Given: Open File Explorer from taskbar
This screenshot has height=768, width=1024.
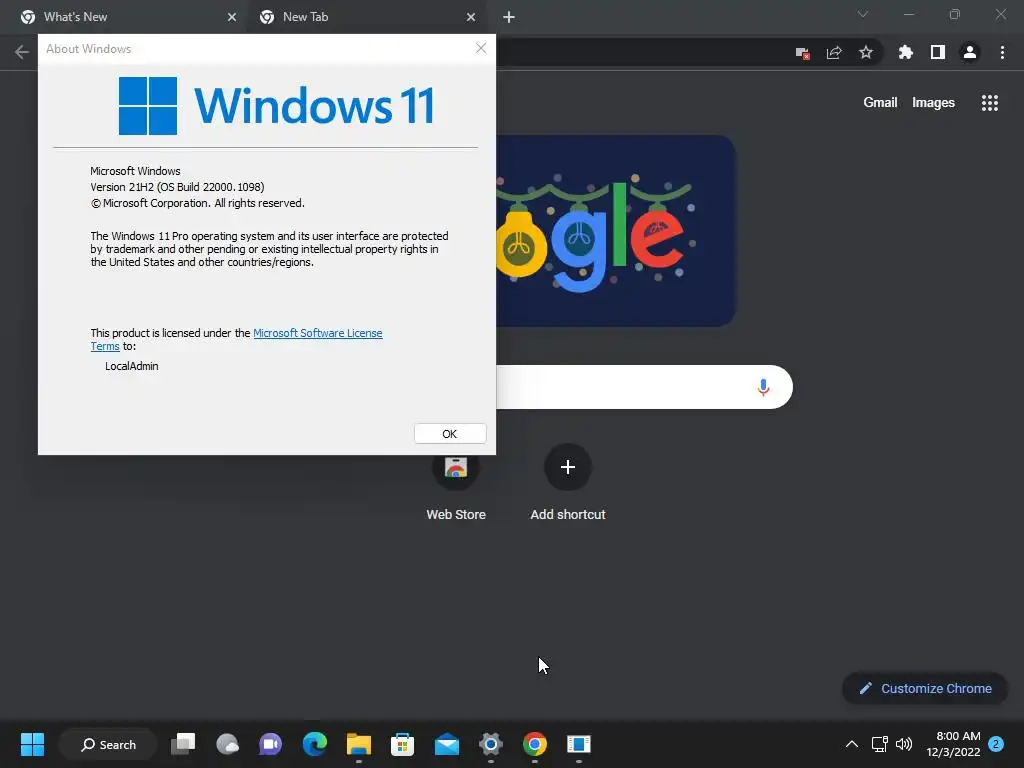Looking at the screenshot, I should tap(359, 744).
